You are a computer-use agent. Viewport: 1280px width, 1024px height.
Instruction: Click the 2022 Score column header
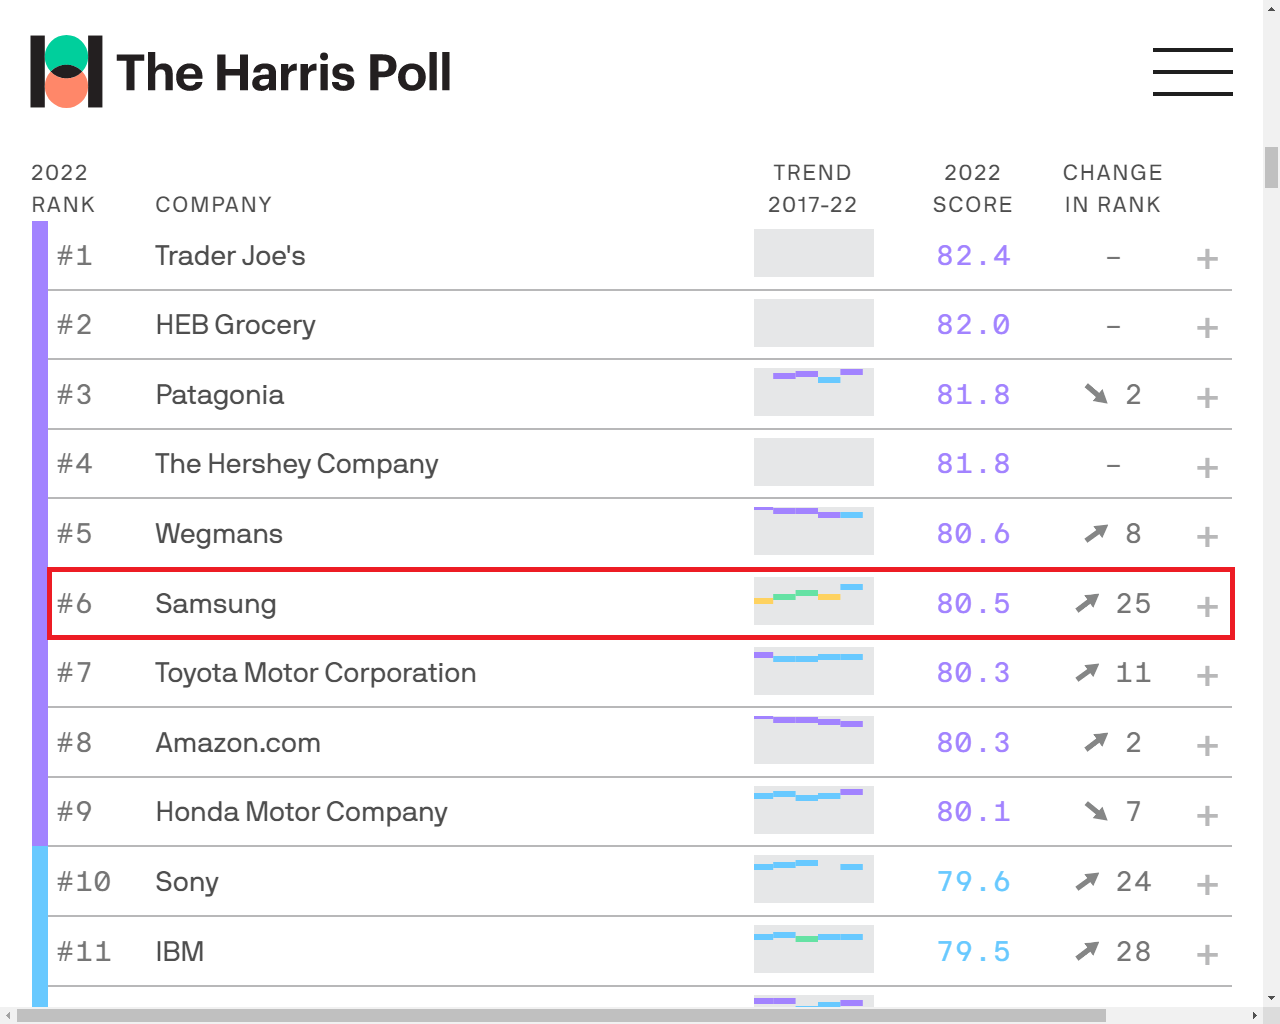pos(972,189)
